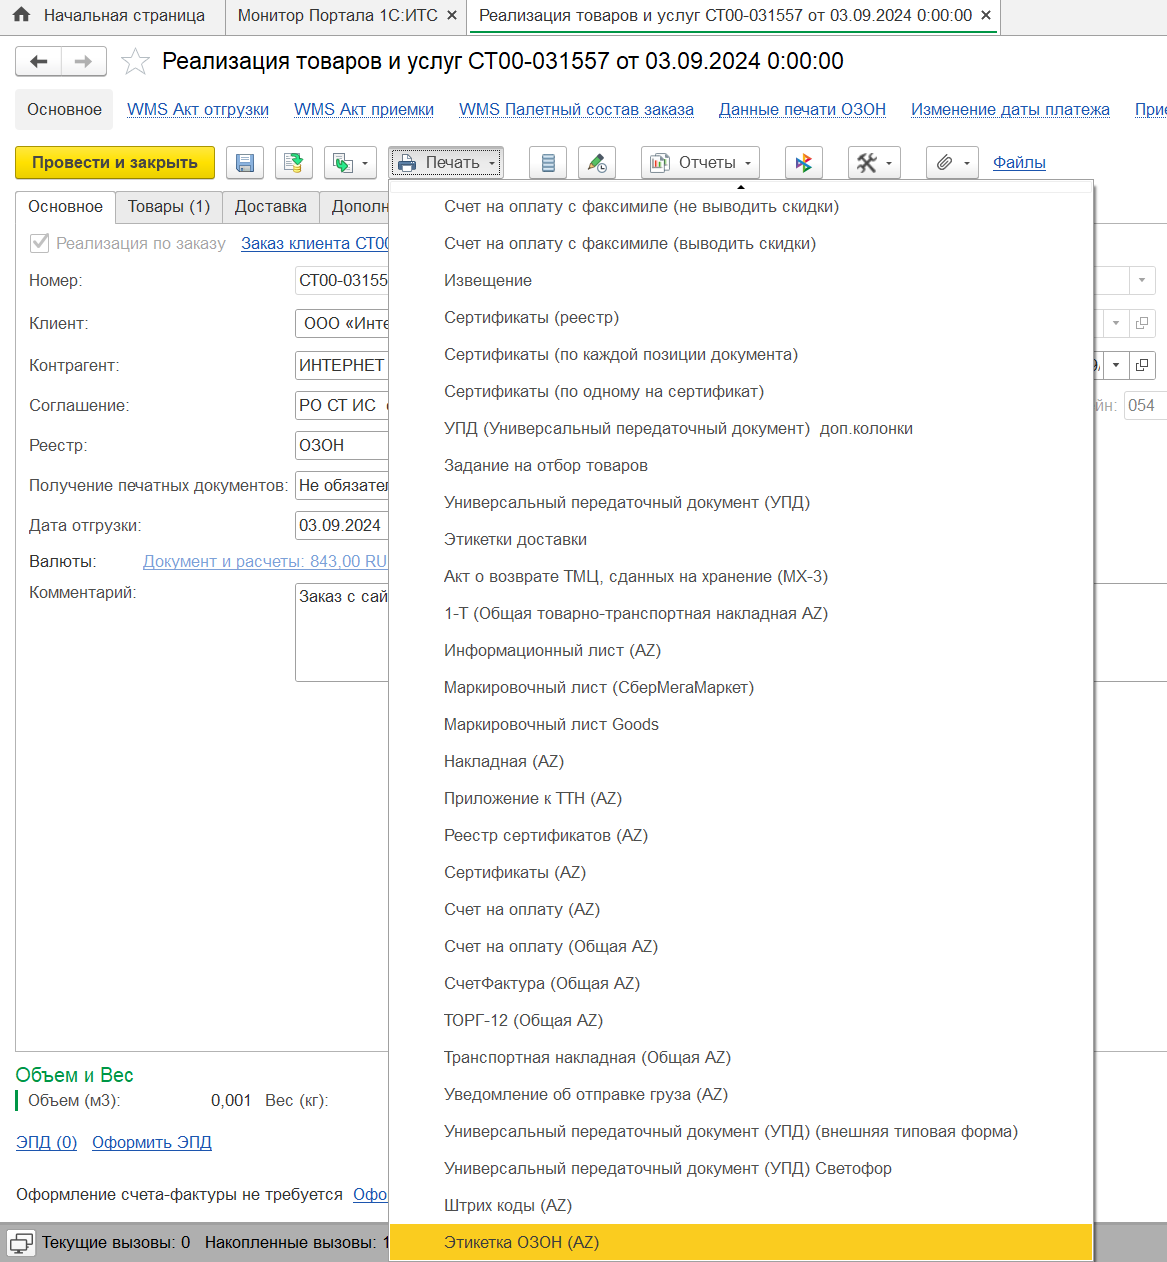The height and width of the screenshot is (1262, 1167).
Task: Go back using the left arrow
Action: pos(39,62)
